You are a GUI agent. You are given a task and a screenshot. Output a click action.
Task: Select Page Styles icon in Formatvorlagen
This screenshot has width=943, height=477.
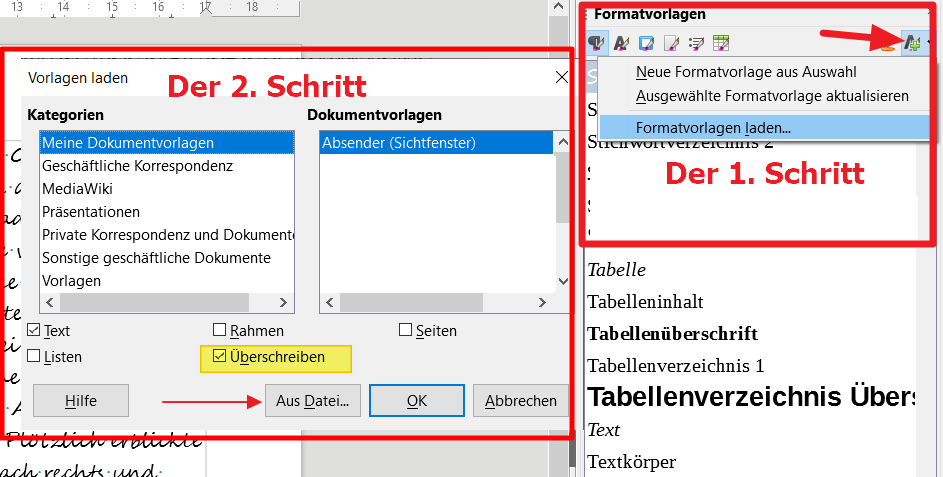pyautogui.click(x=671, y=43)
